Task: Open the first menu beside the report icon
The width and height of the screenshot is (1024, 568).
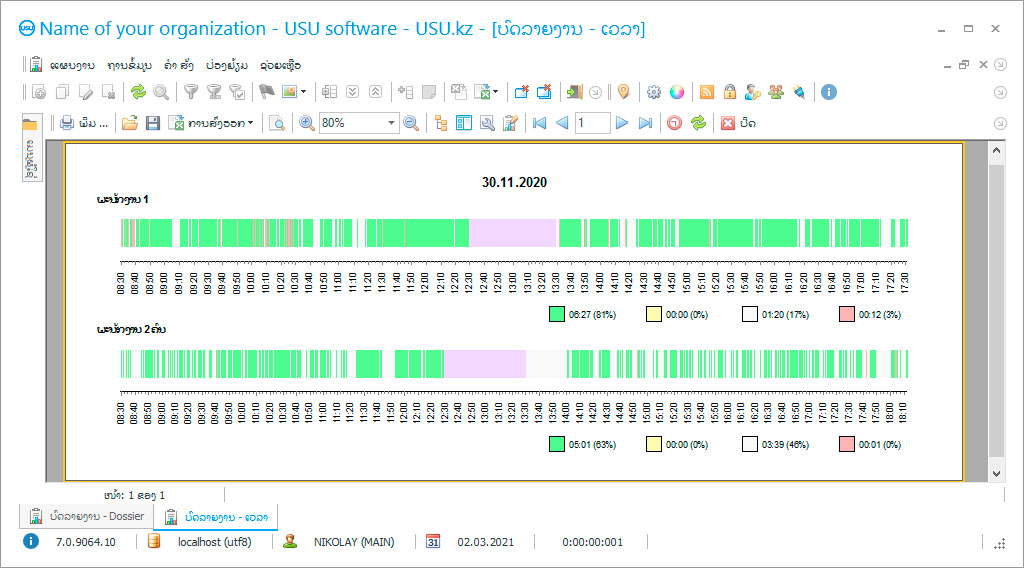Action: (x=71, y=65)
